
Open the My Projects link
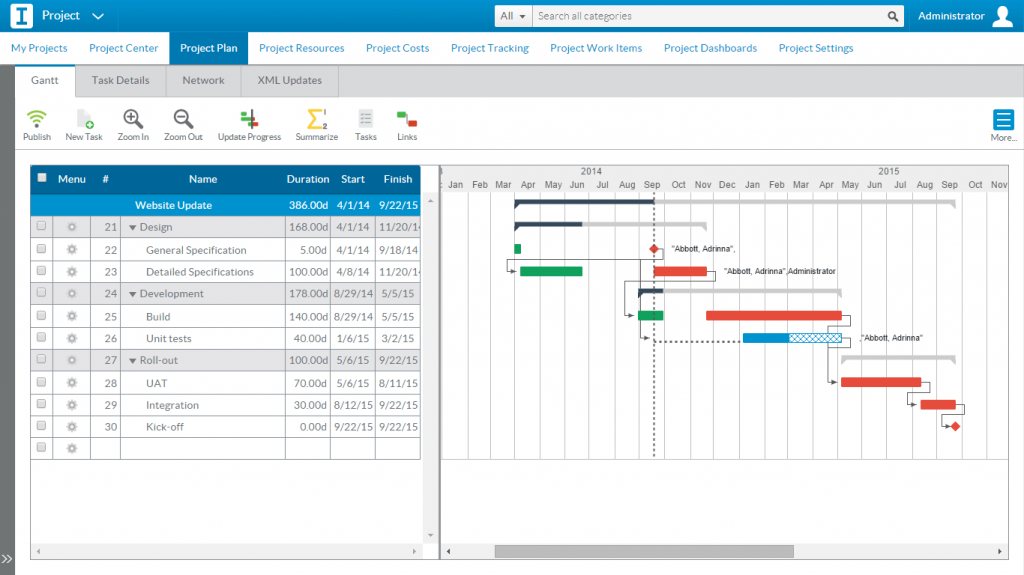tap(39, 48)
